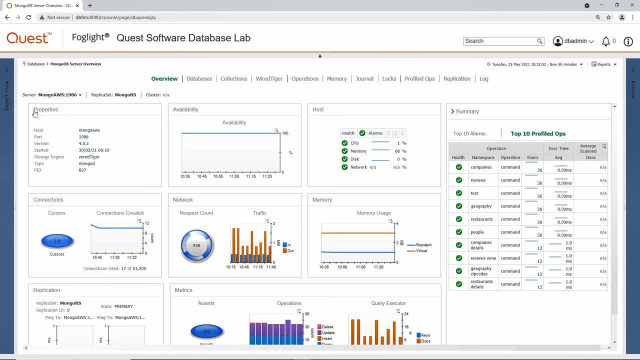This screenshot has width=640, height=360.
Task: Click the Disk green check status icon
Action: pos(344,159)
